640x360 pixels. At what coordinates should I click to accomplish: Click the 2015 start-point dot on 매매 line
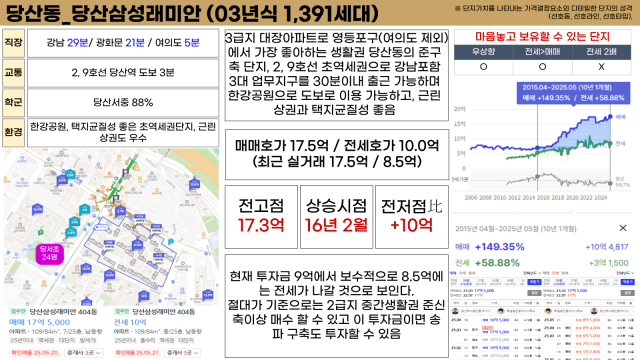coord(538,148)
